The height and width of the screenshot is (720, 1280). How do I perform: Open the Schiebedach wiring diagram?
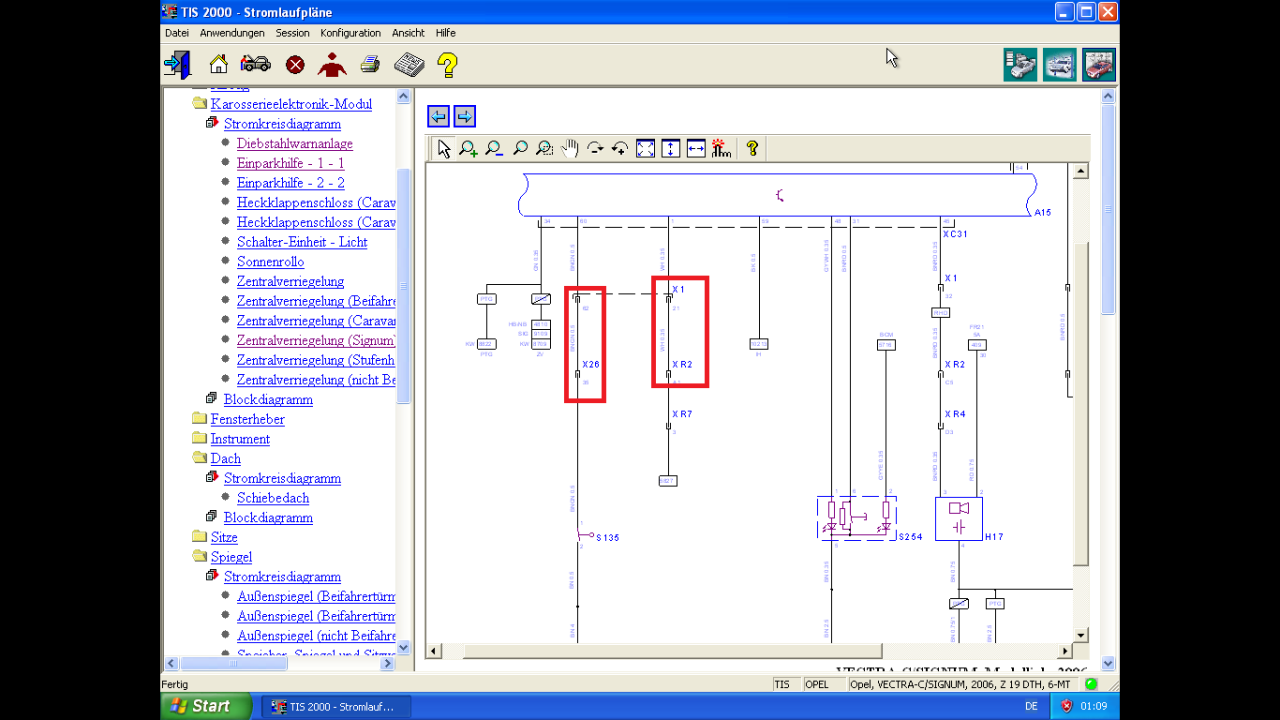click(x=272, y=498)
